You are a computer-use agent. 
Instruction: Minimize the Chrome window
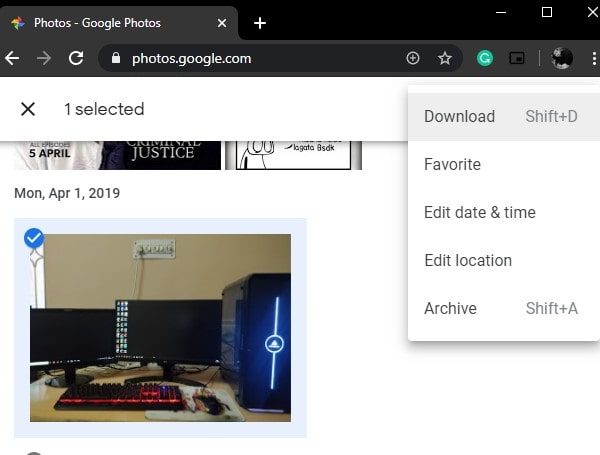(501, 12)
